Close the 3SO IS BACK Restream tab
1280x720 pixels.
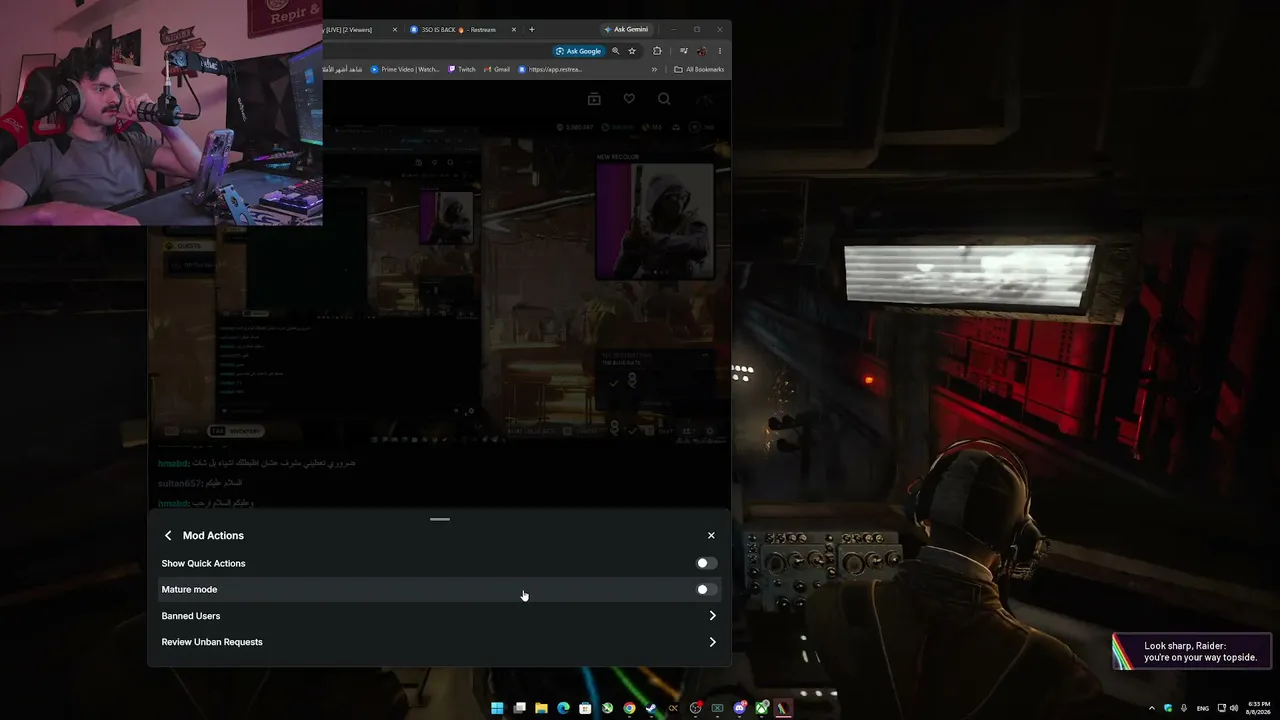[x=514, y=30]
